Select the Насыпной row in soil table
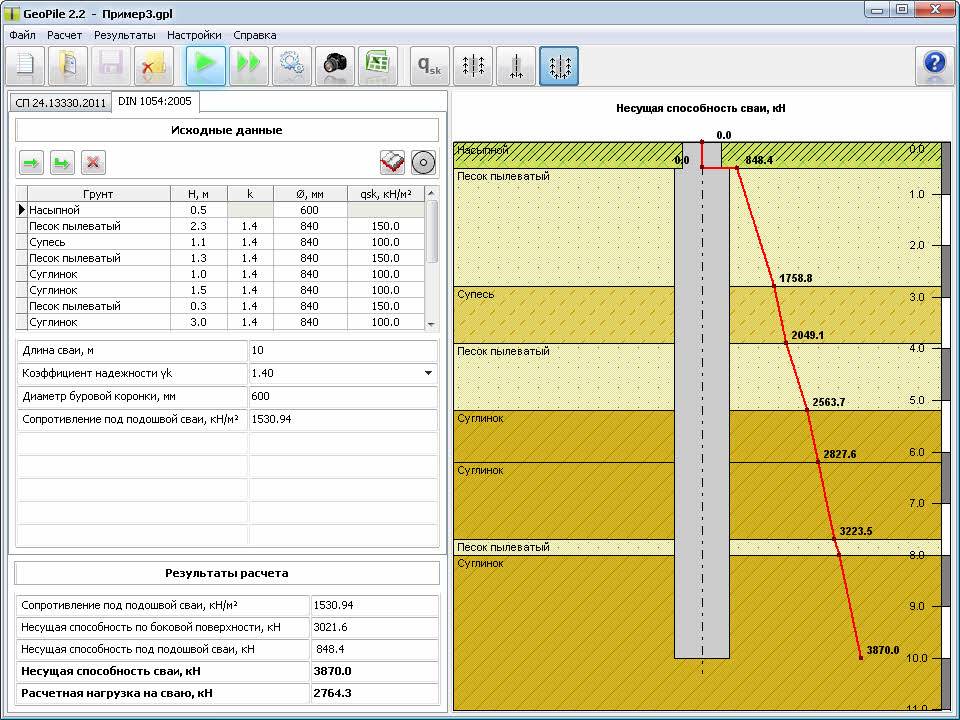 tap(220, 210)
